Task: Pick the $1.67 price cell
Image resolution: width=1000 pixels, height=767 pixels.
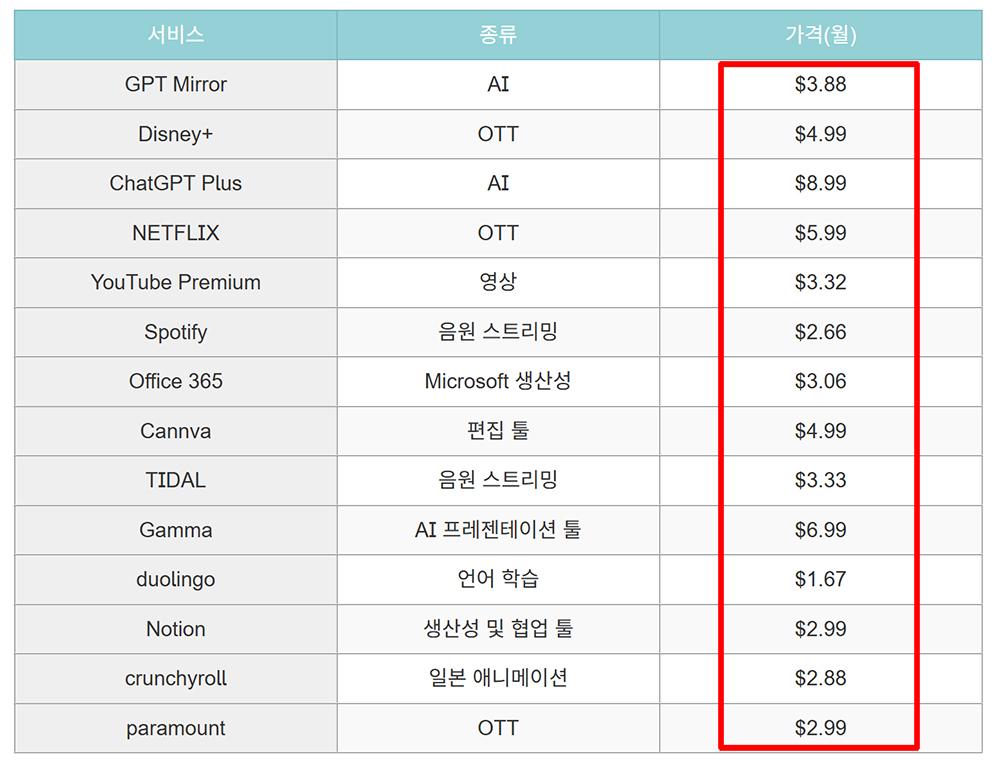Action: (x=821, y=580)
